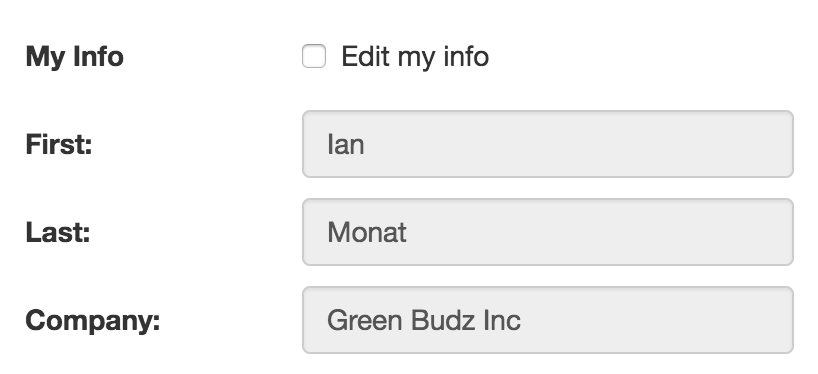Screen dimensions: 818x374
Task: Click empty area of the Company field
Action: (657, 320)
